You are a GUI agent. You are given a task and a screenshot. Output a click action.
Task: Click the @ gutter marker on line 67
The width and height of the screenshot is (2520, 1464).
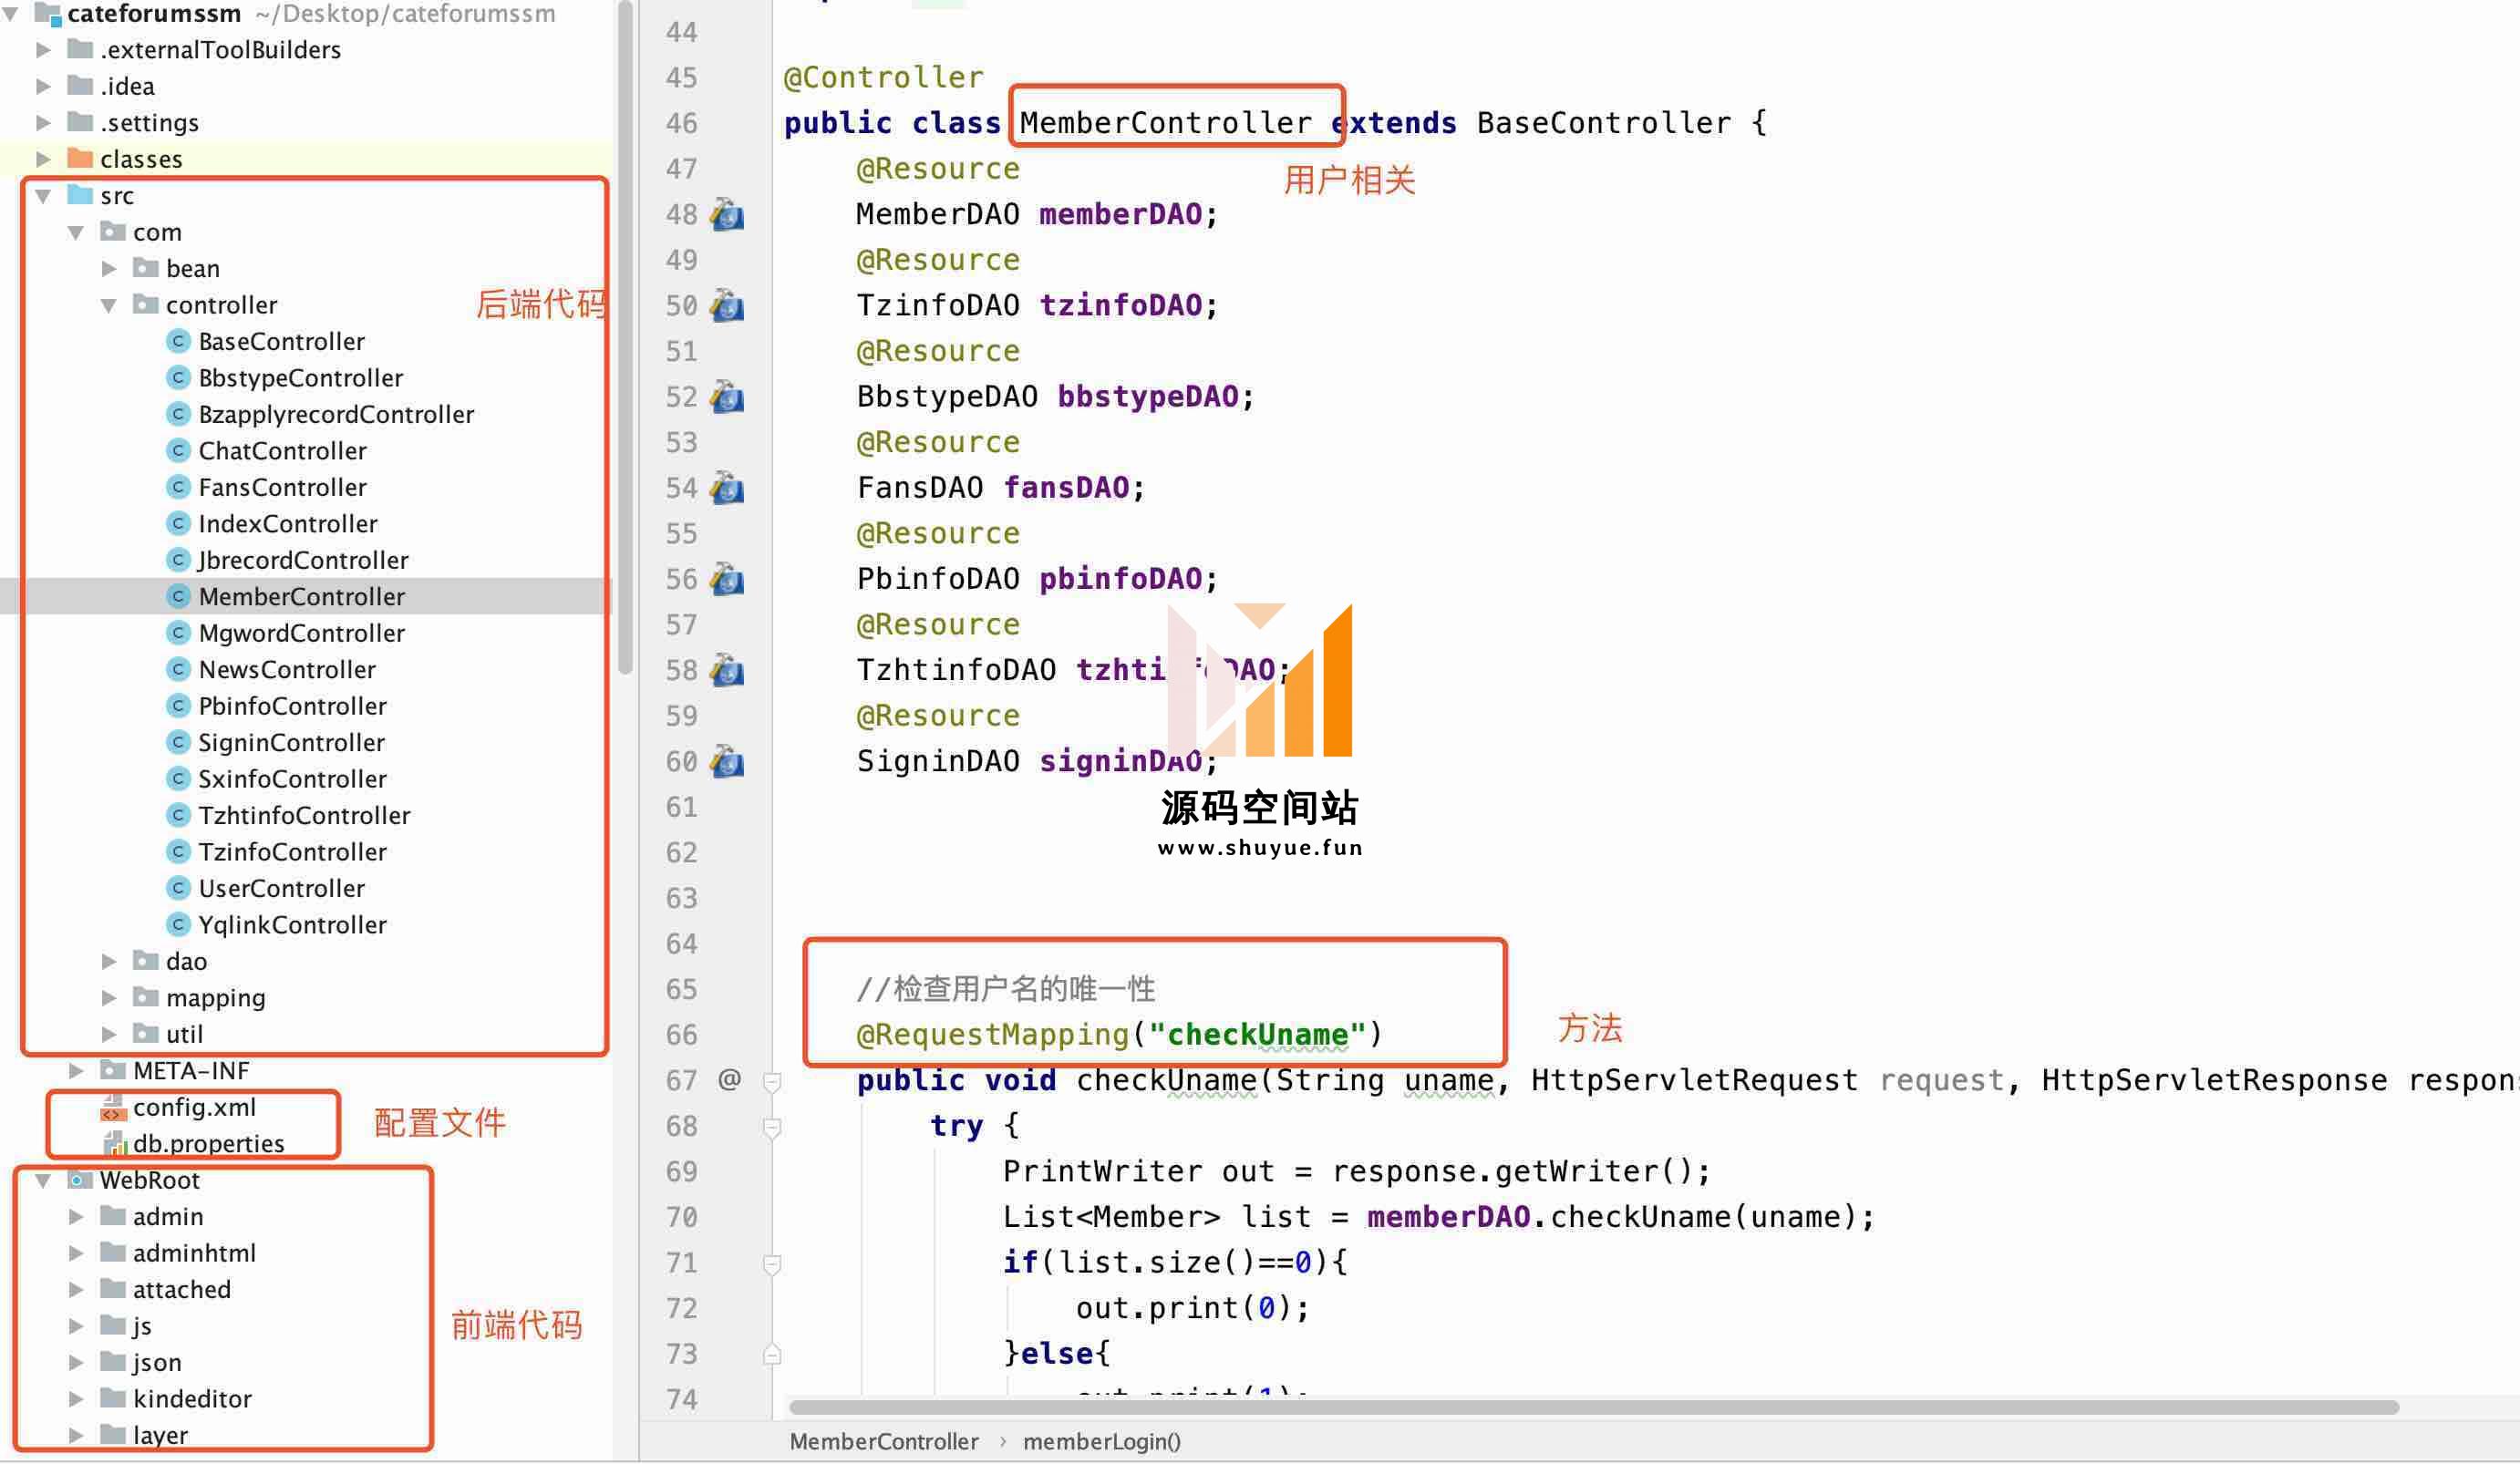(x=730, y=1079)
